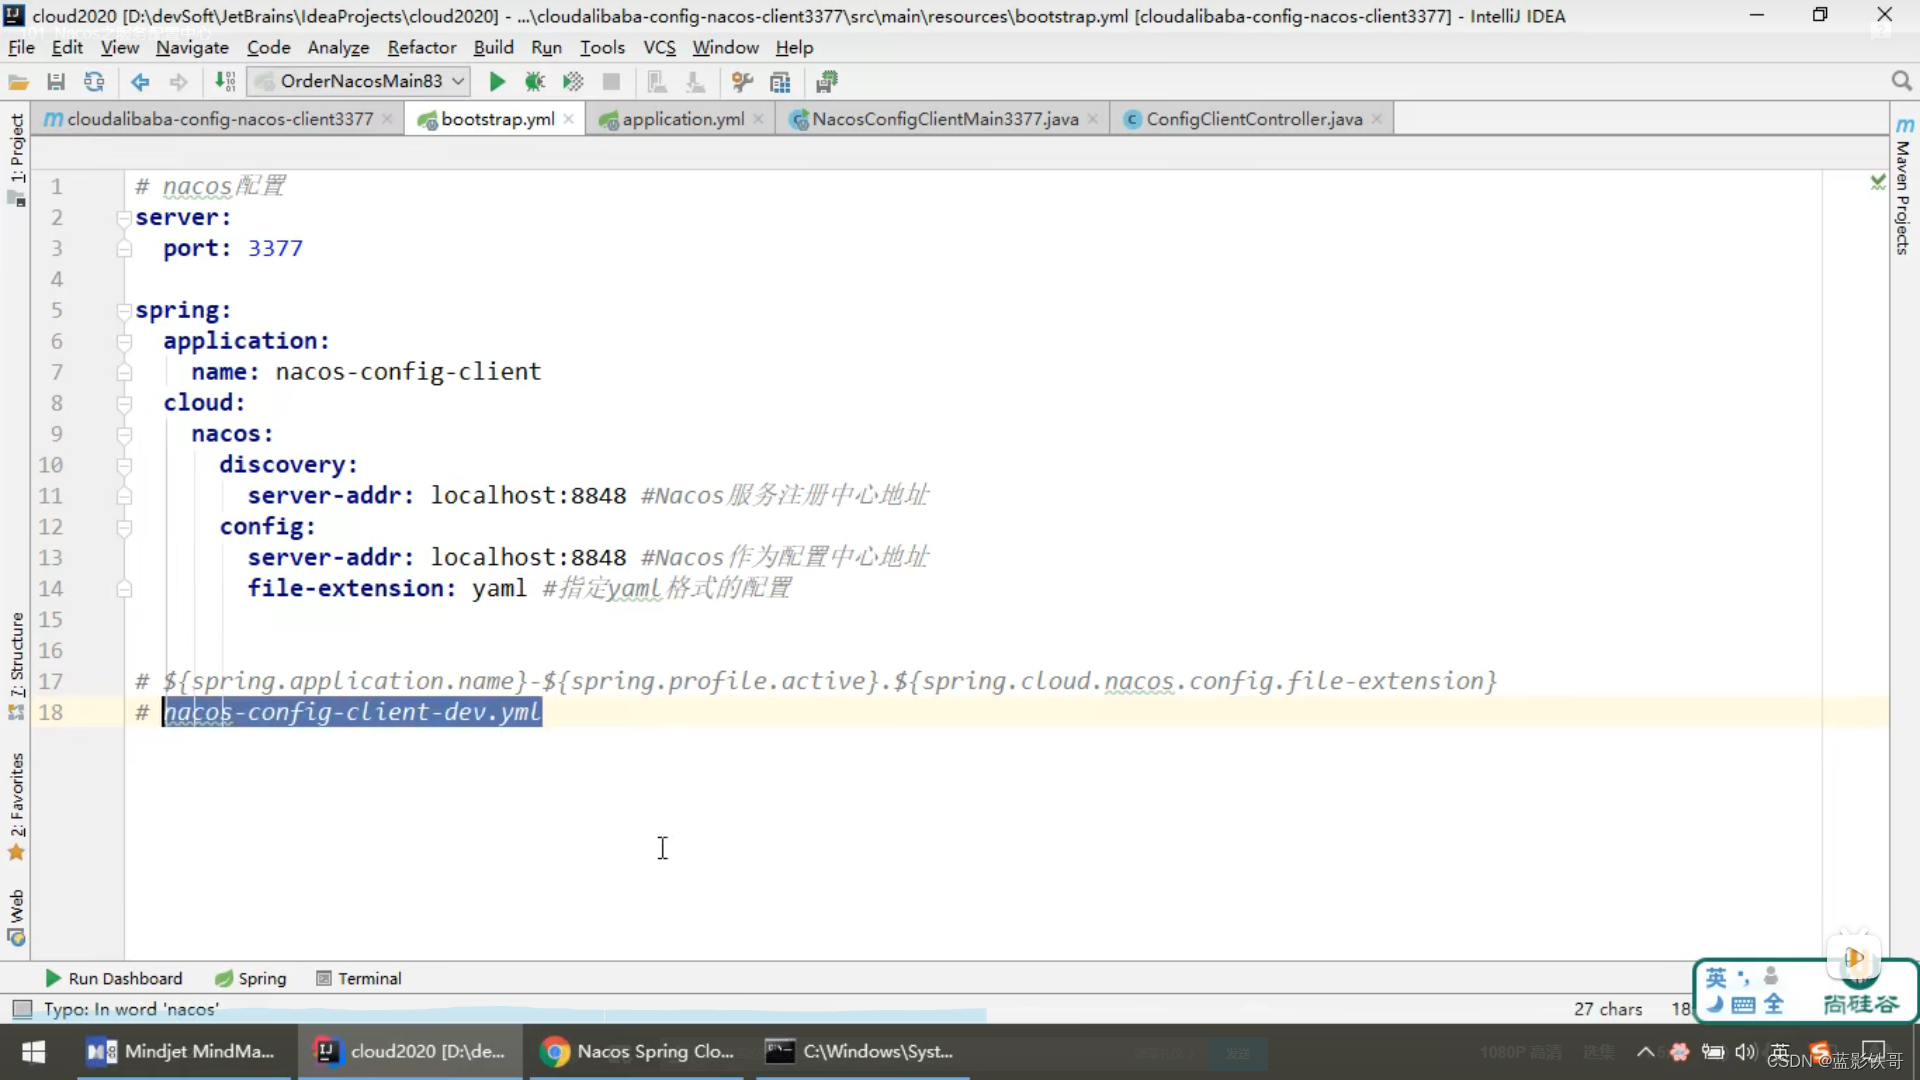Open the Structure tool window
Screen dimensions: 1920x1080
[16, 666]
